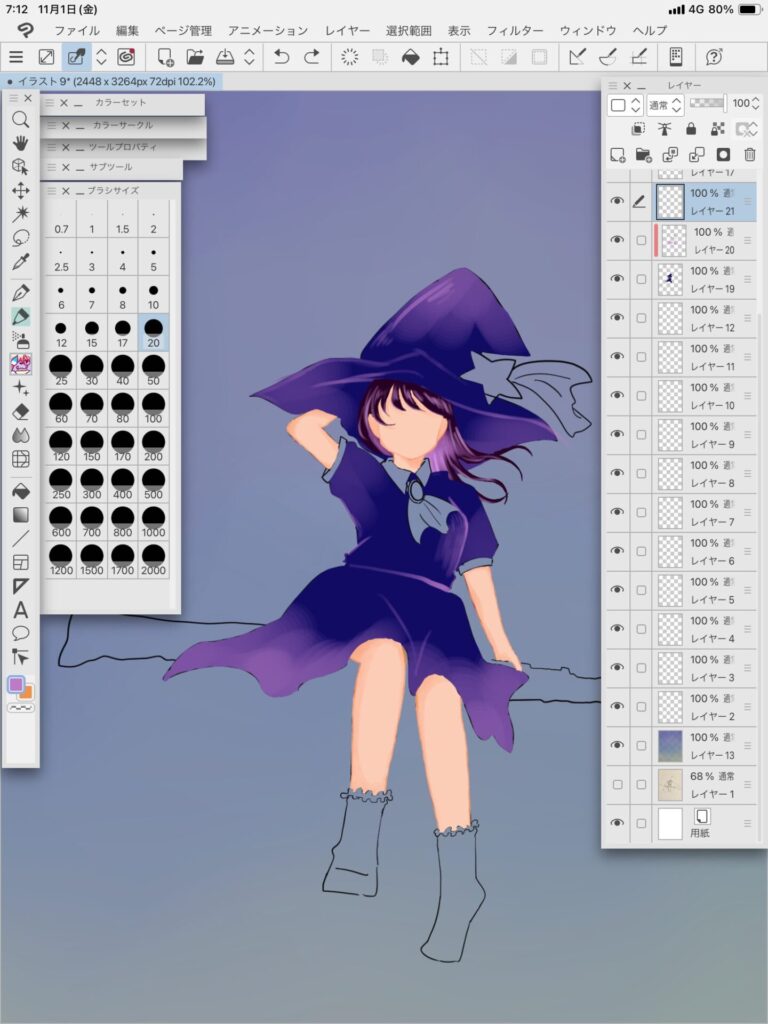
Task: Select the Airbrush tool
Action: 20,340
